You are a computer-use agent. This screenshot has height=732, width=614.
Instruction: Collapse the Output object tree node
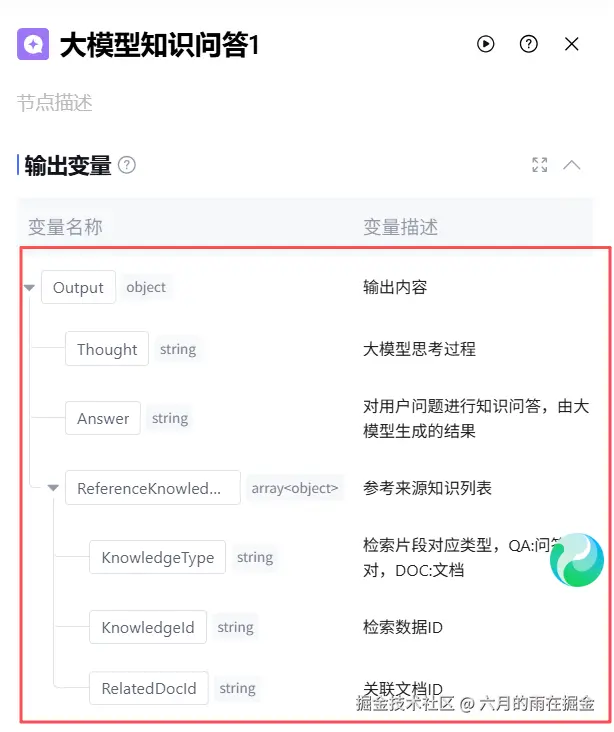pos(29,288)
